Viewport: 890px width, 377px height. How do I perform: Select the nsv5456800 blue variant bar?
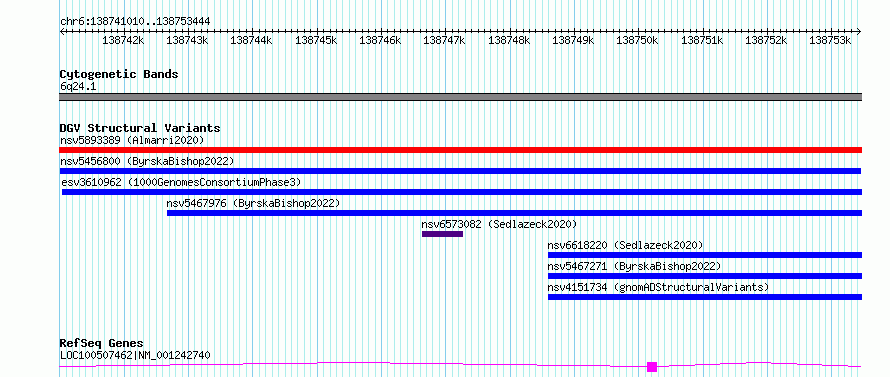tap(460, 171)
